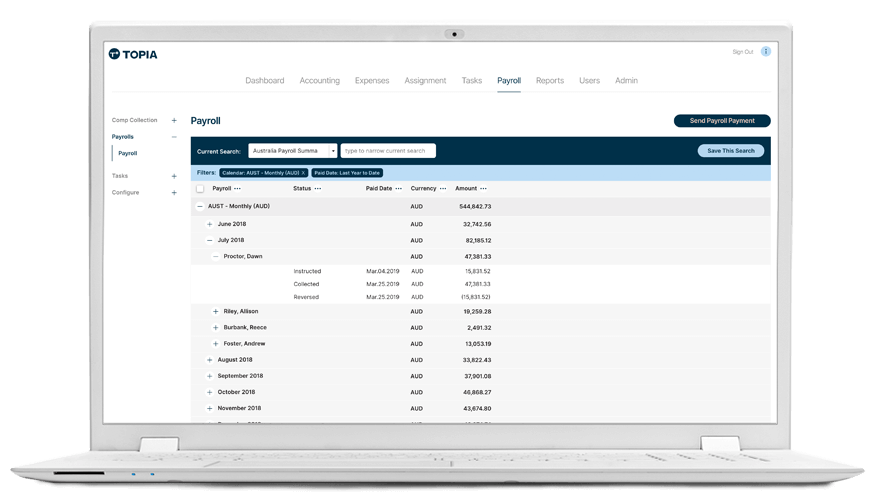Go to the Assignment tab
This screenshot has width=870, height=500.
[425, 80]
